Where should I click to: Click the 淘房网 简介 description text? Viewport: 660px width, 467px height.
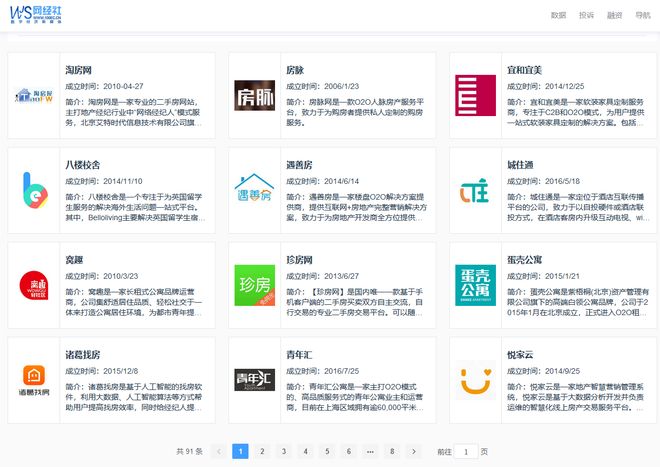(134, 112)
